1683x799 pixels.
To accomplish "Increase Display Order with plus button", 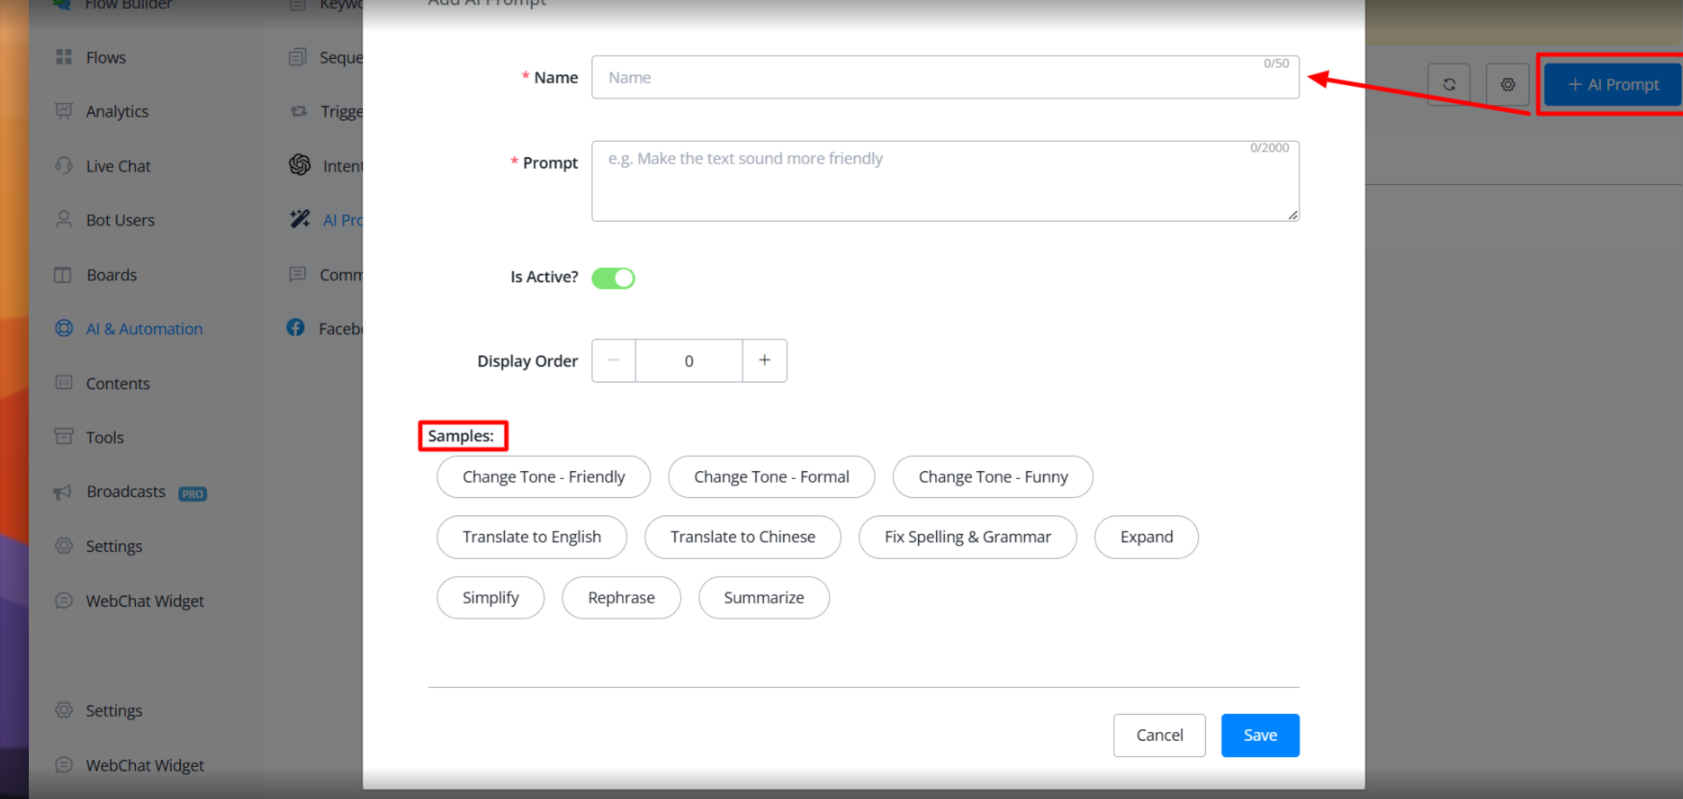I will [764, 361].
